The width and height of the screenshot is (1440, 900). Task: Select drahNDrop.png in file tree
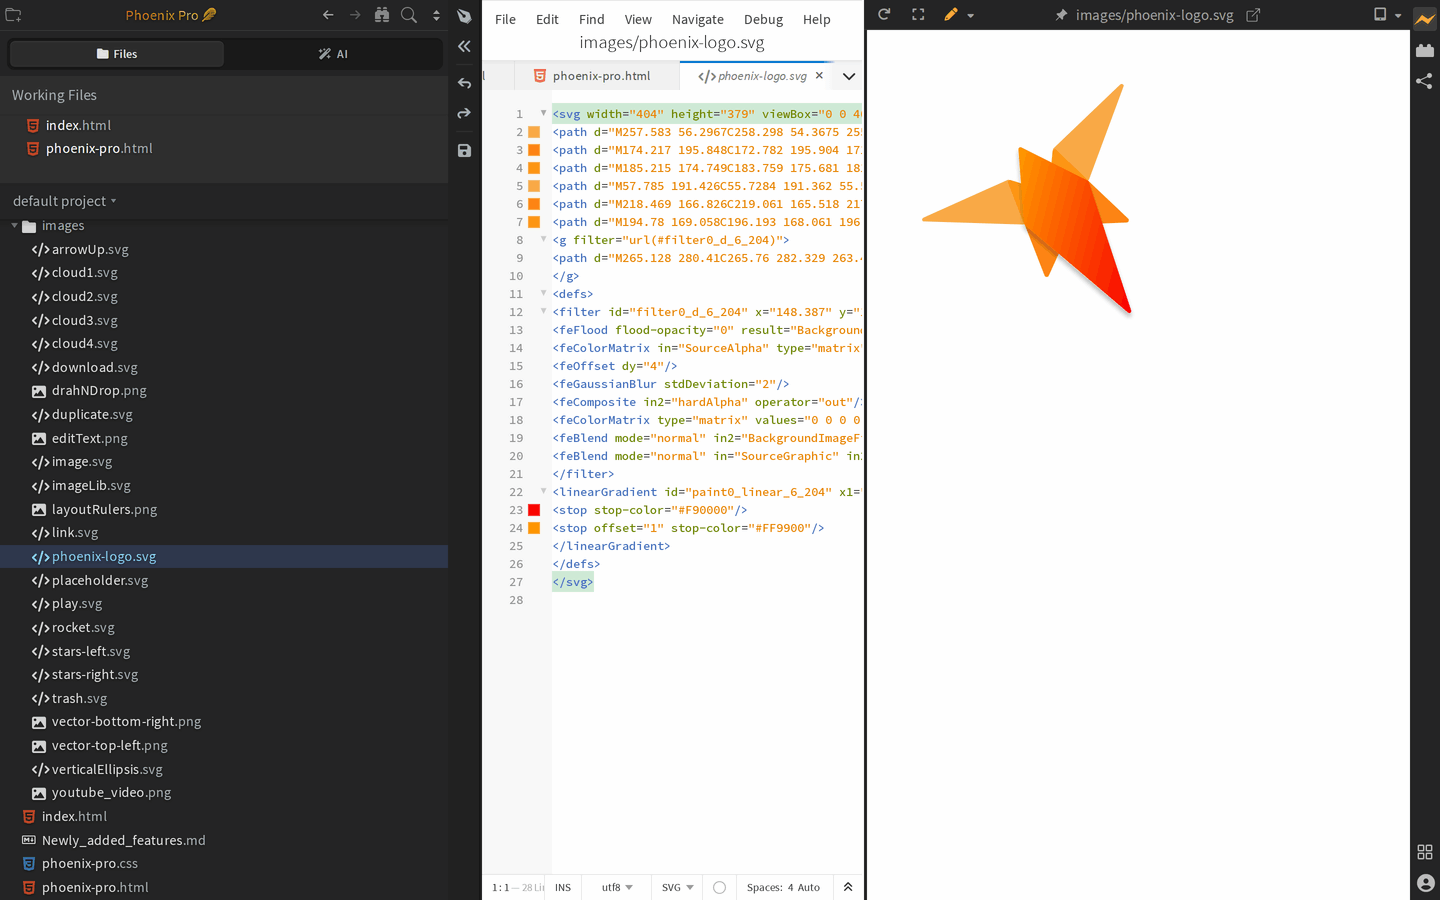[99, 391]
